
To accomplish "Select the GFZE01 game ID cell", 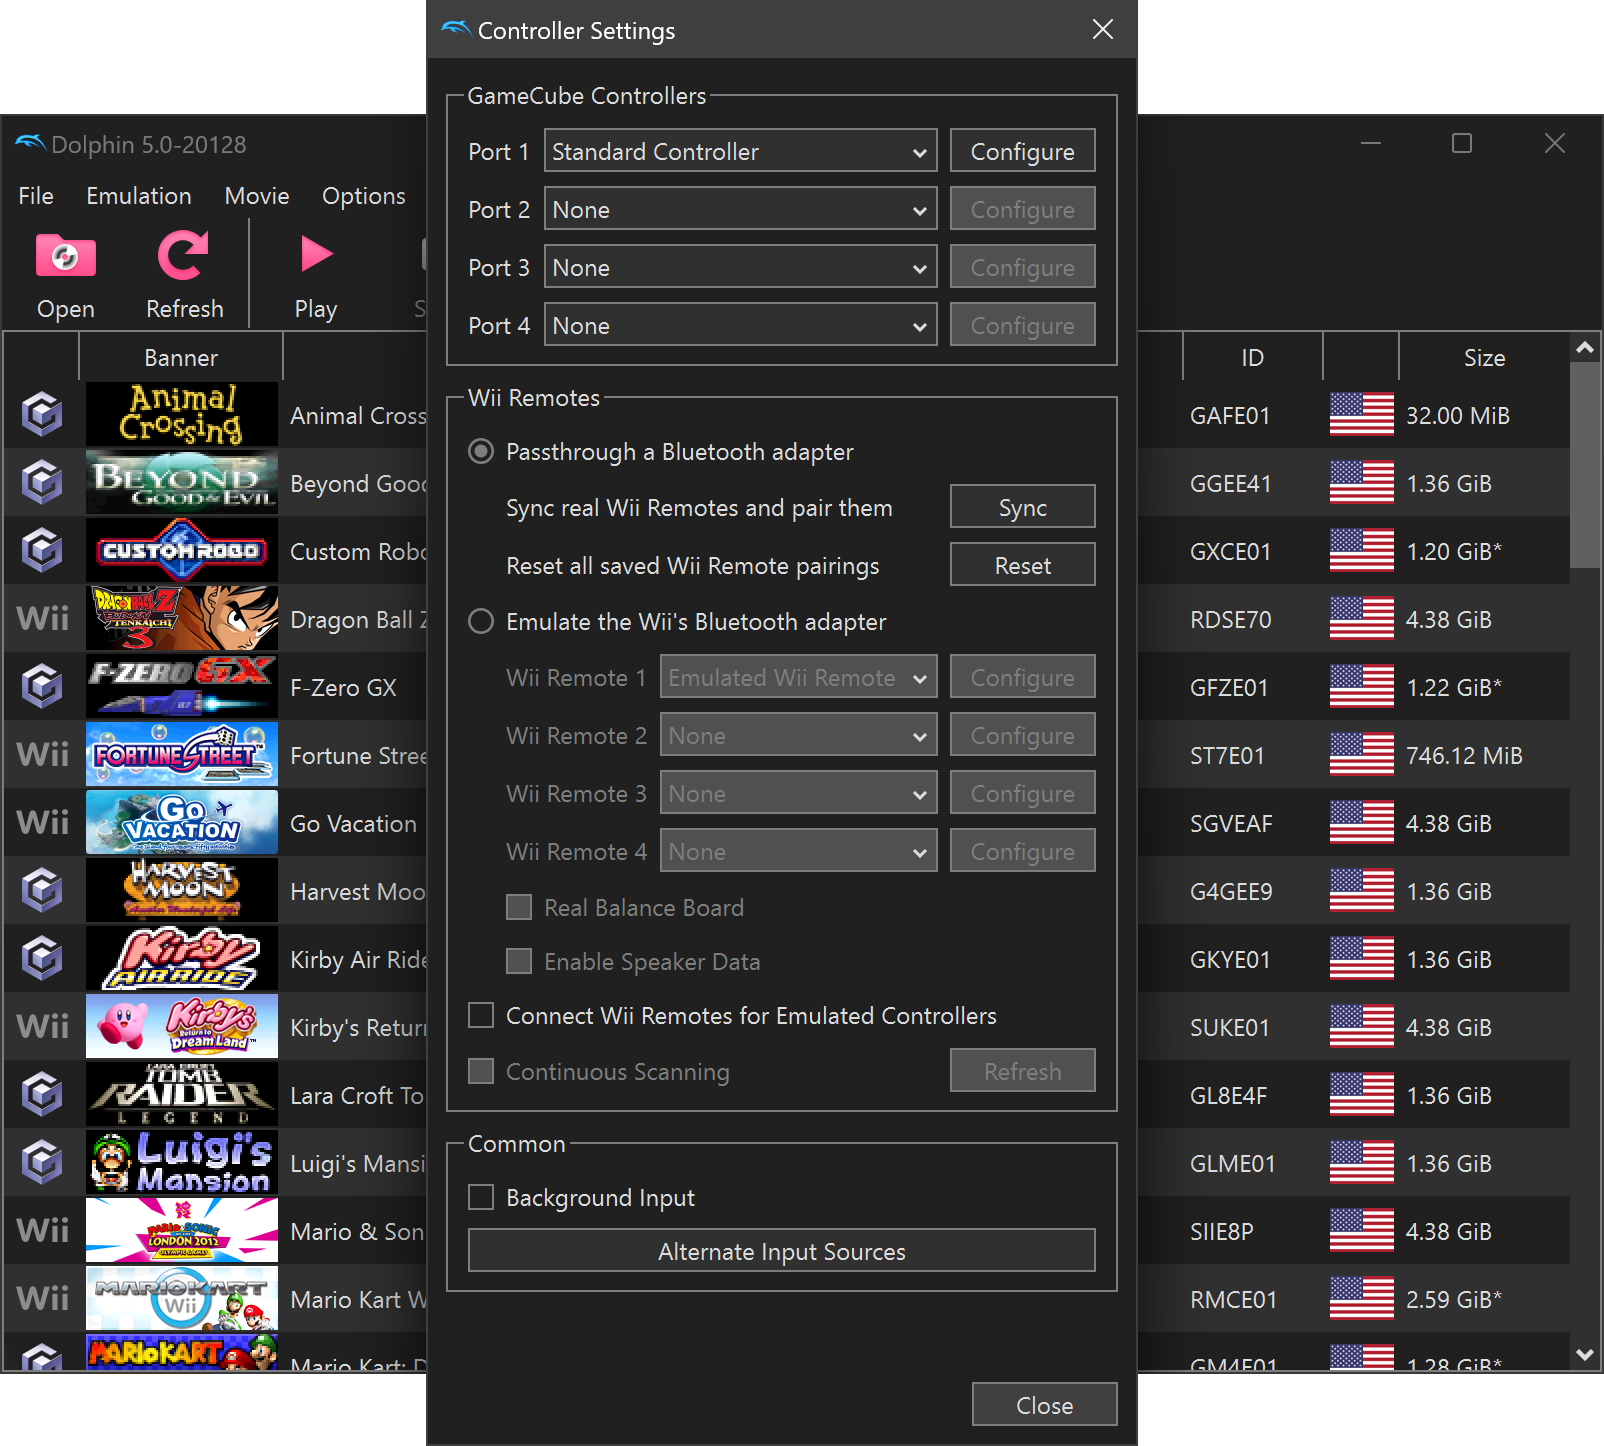I will (1229, 687).
